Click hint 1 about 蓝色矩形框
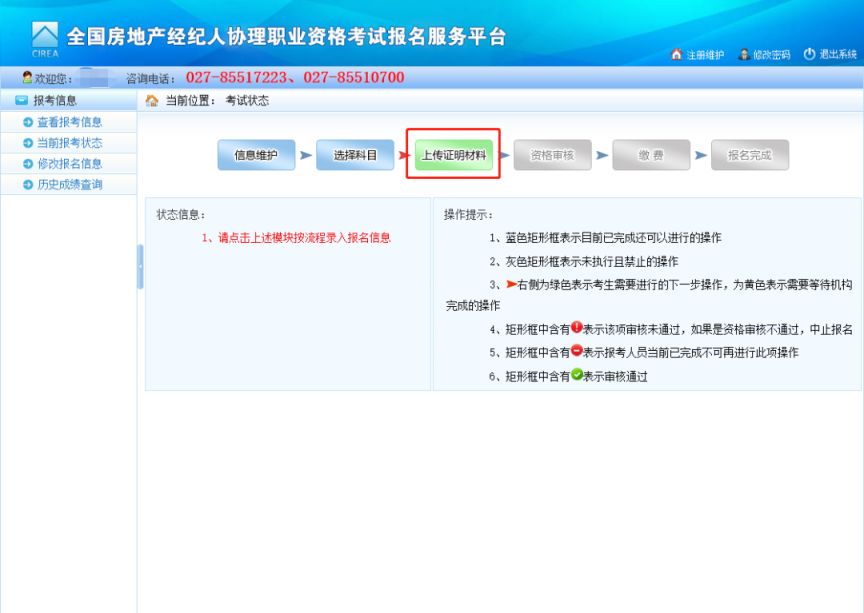The height and width of the screenshot is (613, 864). tap(605, 238)
